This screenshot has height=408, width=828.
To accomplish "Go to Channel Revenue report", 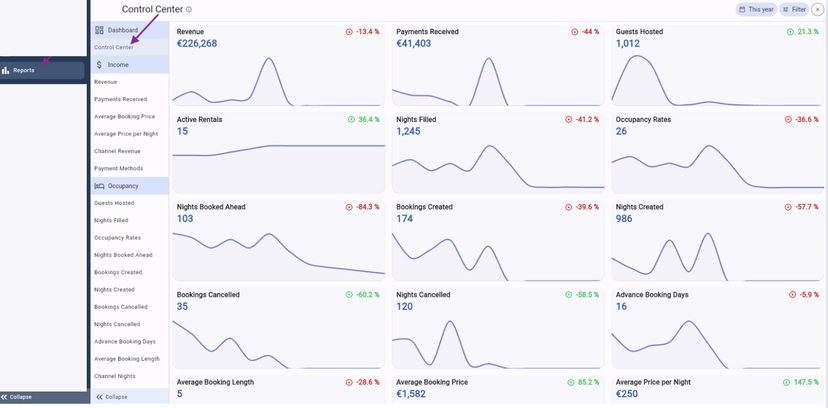I will point(117,151).
